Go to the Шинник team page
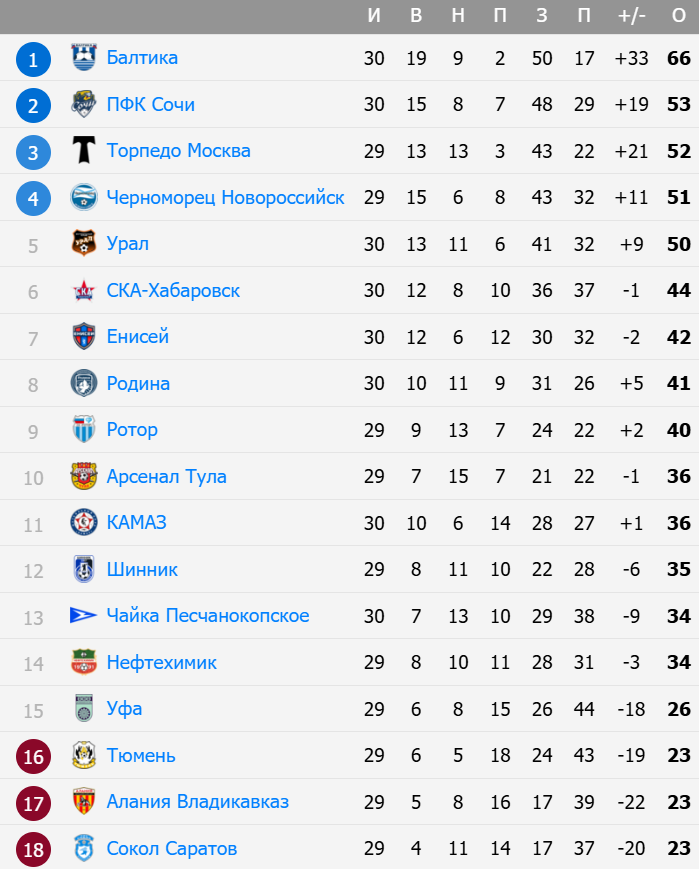This screenshot has height=869, width=699. pyautogui.click(x=142, y=569)
